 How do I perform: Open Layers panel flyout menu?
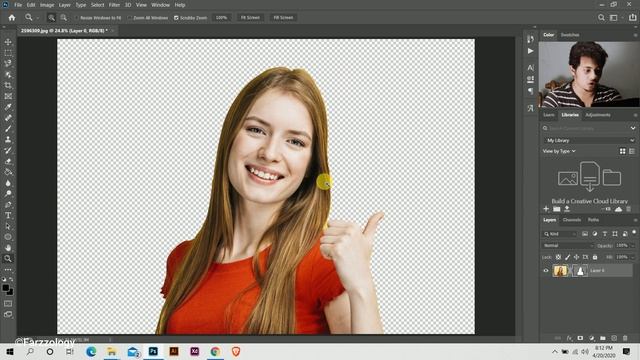635,220
